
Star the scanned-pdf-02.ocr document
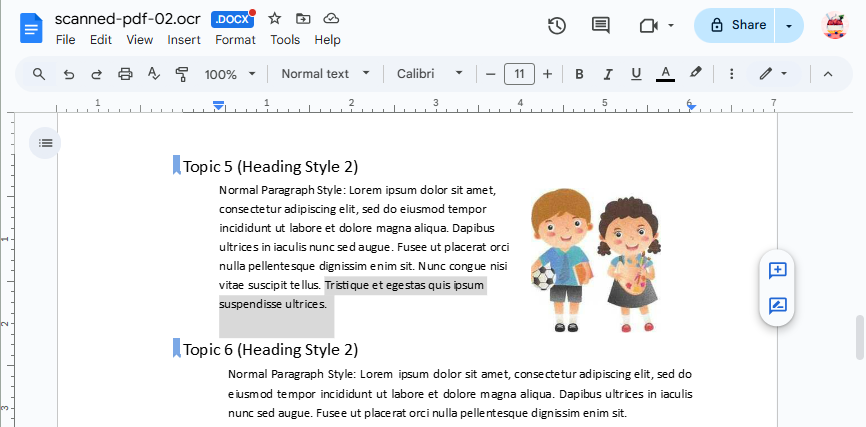pos(274,19)
